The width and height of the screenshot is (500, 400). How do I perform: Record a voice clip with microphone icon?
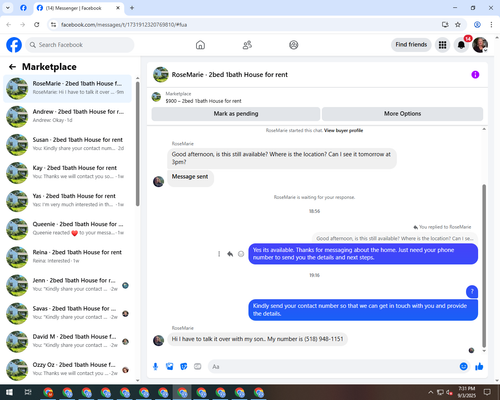pyautogui.click(x=155, y=367)
